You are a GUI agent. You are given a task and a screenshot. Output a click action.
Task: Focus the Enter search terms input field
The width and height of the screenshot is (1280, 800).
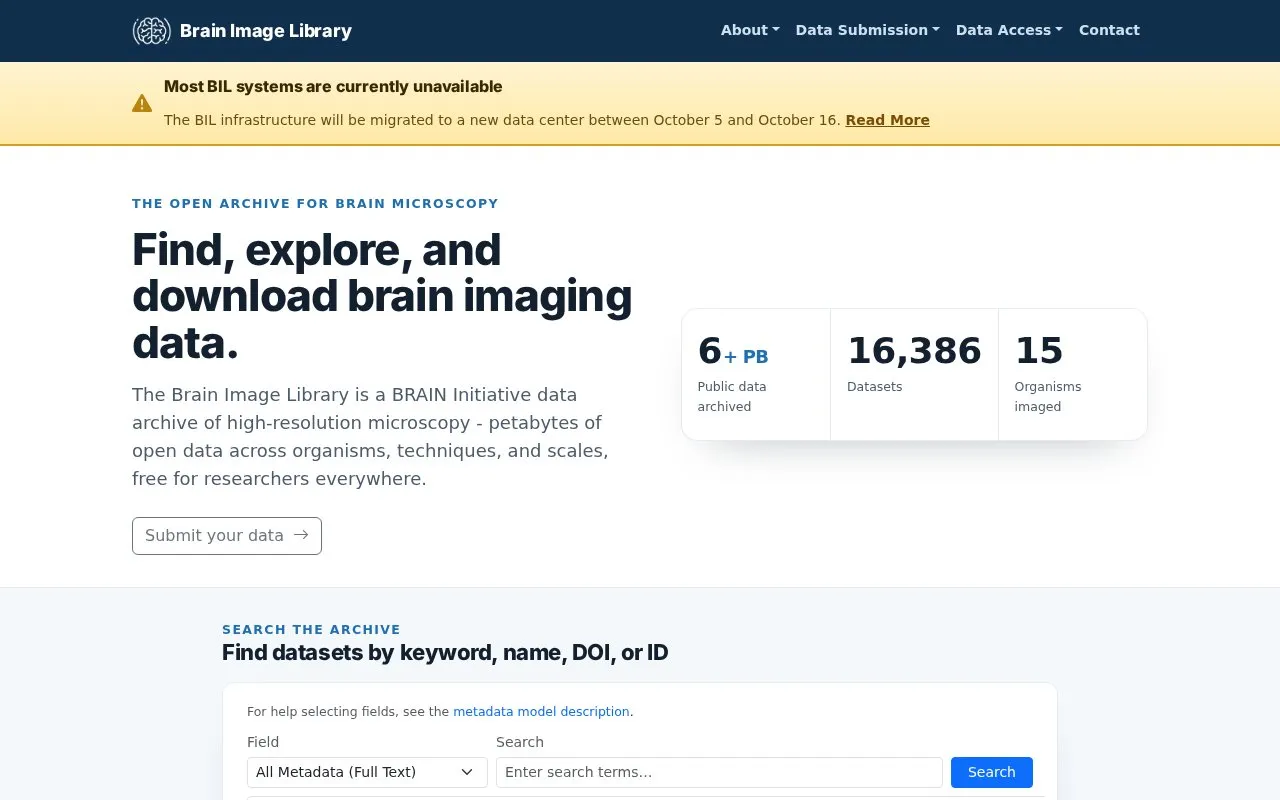(x=719, y=772)
